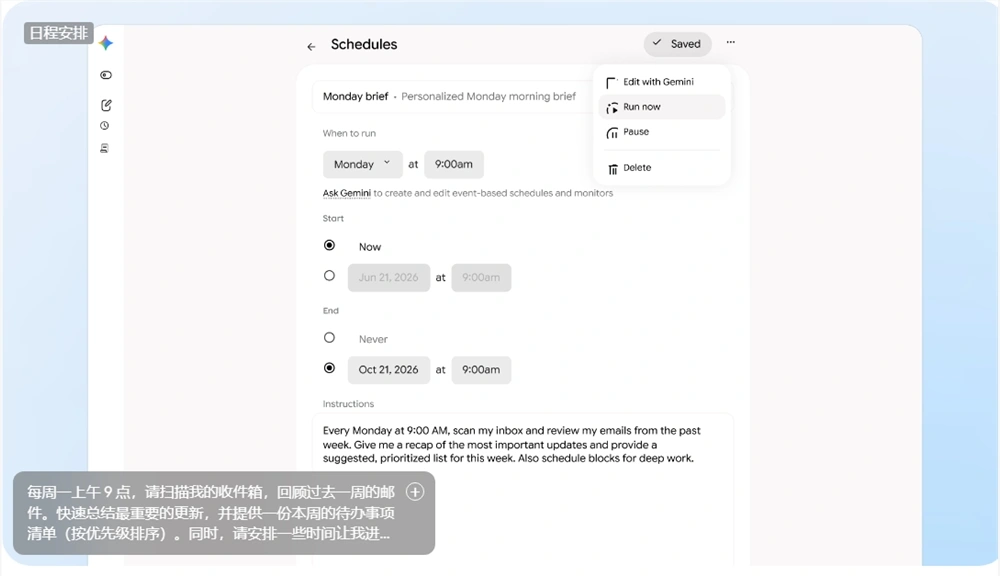Viewport: 1000px width, 576px height.
Task: Select the Now start radio button
Action: [x=329, y=245]
